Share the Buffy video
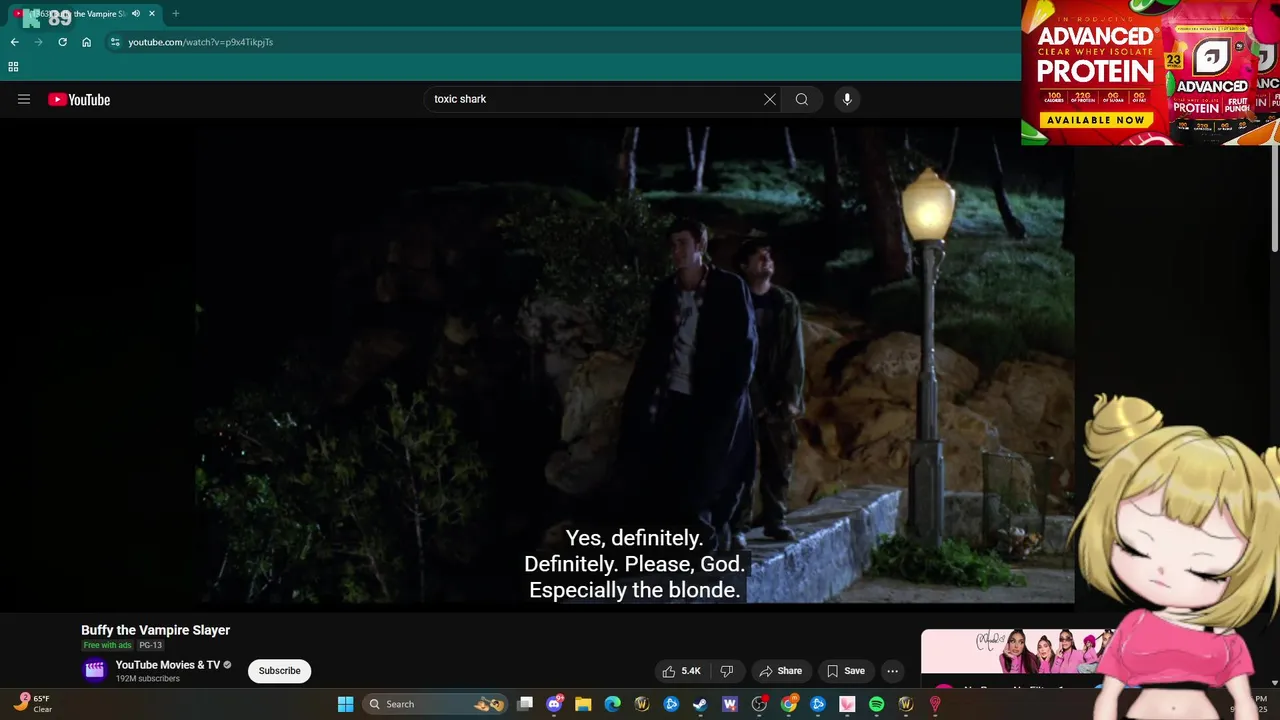 (x=780, y=671)
